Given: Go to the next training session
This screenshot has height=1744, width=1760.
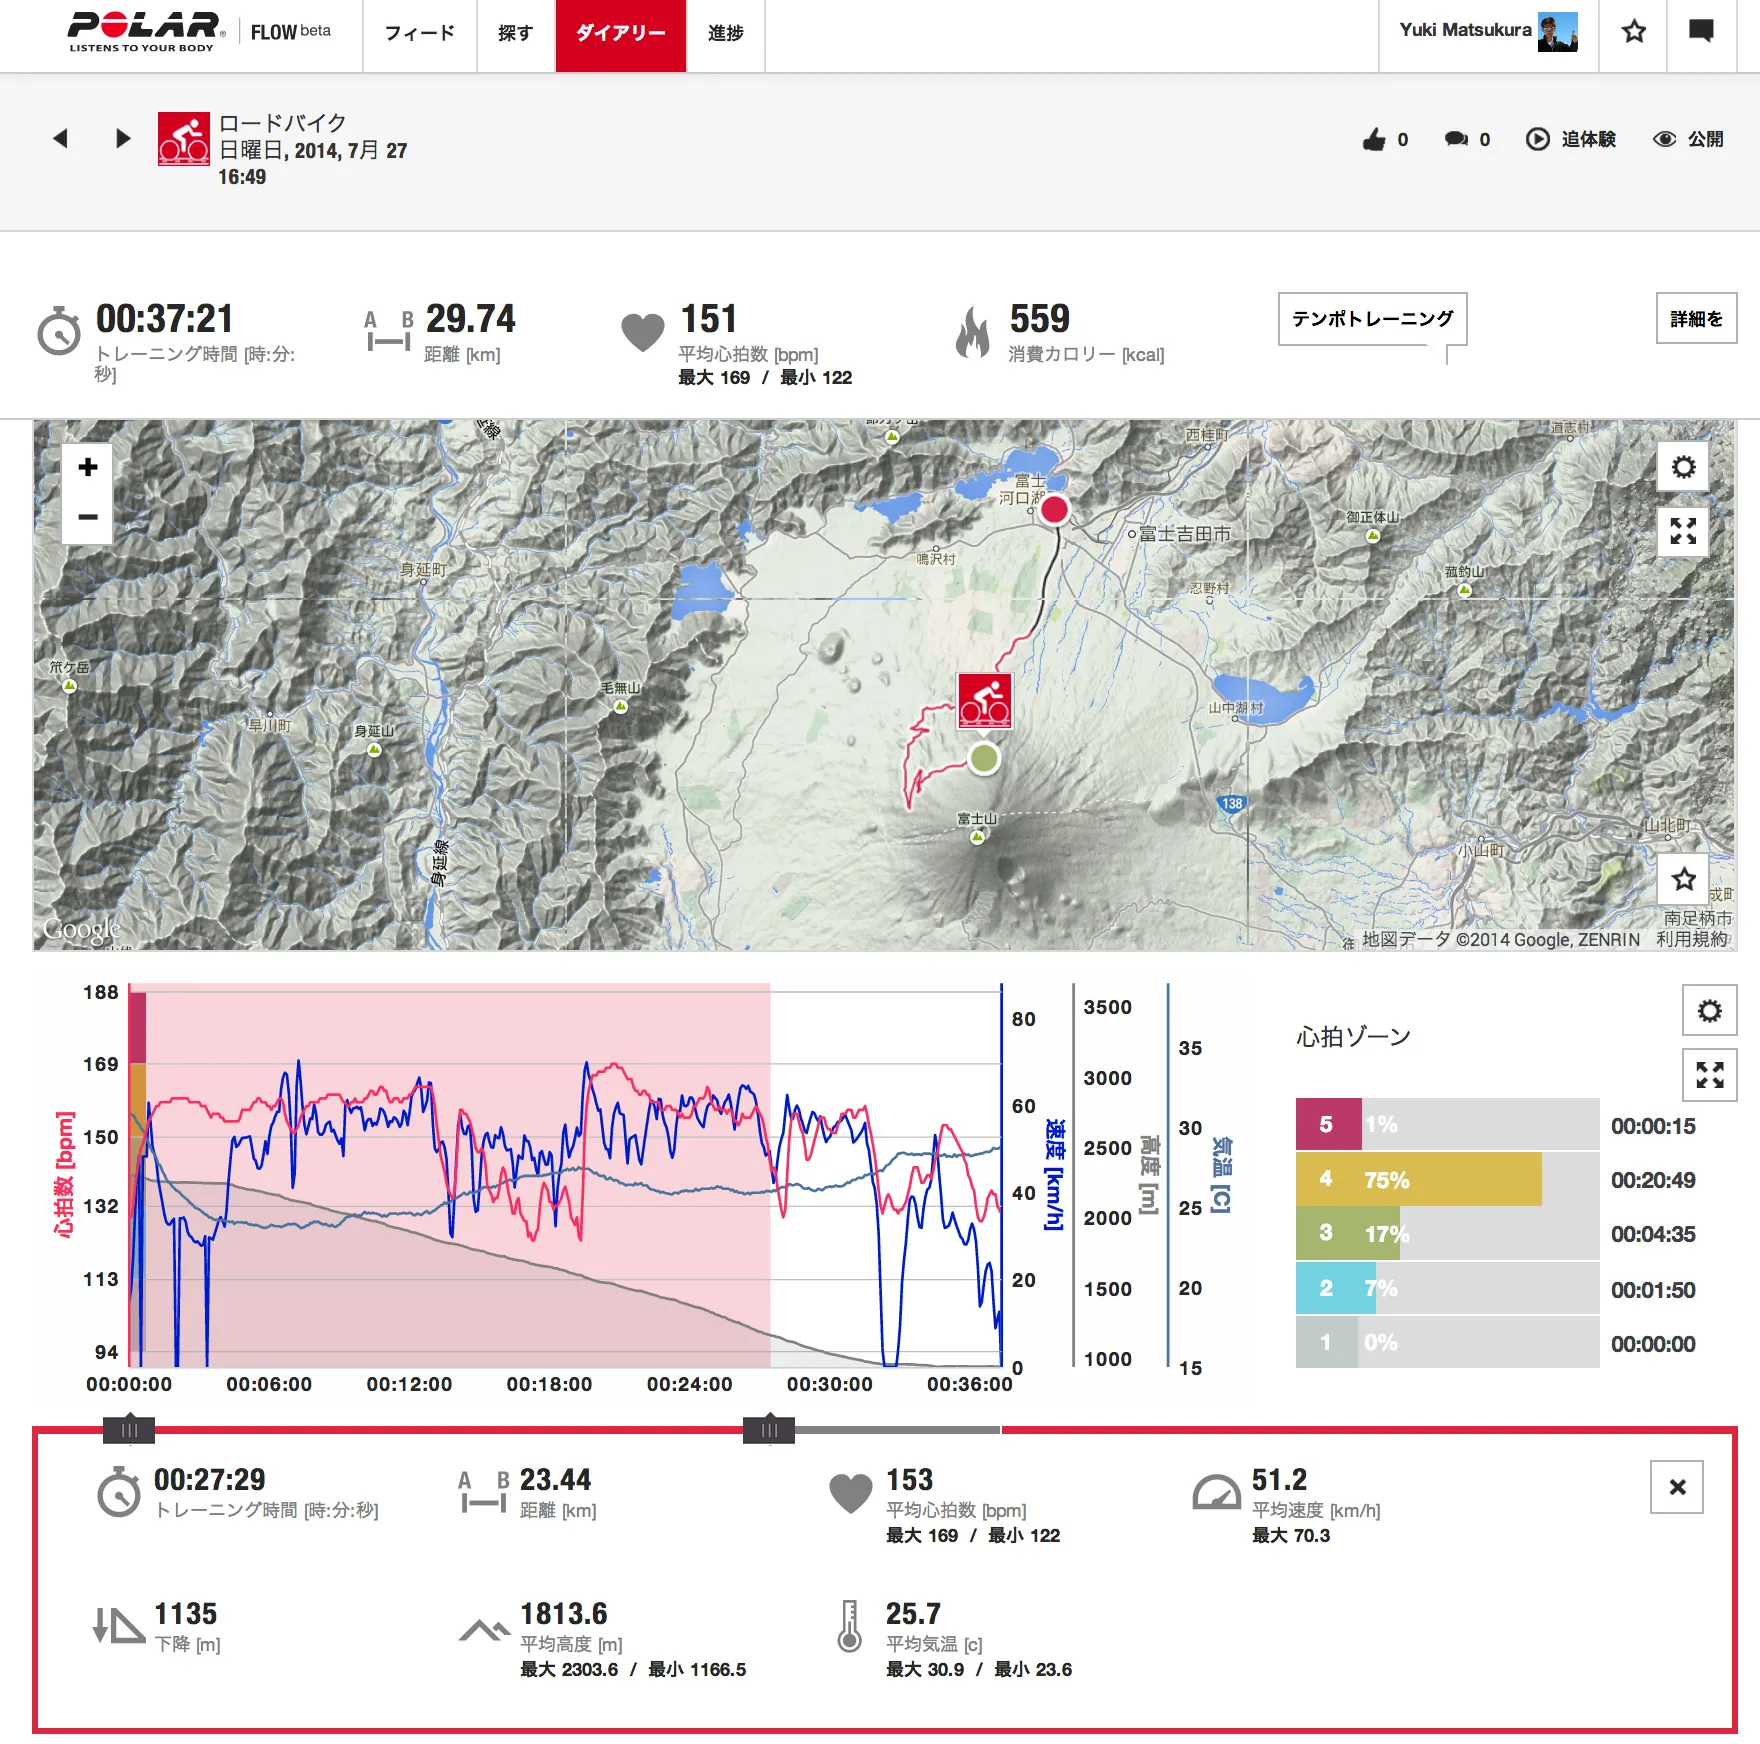Looking at the screenshot, I should pyautogui.click(x=123, y=138).
